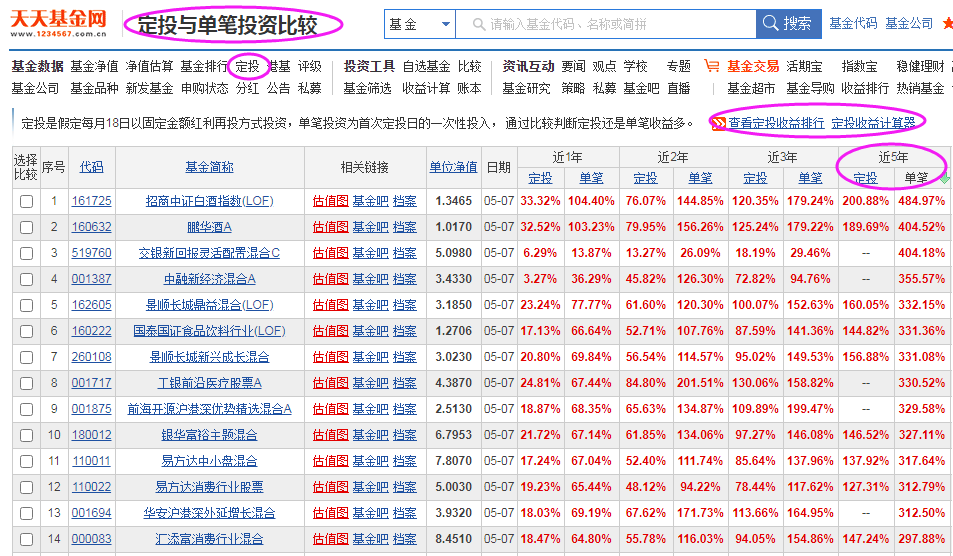Open 指数宝 in navigation
Image resolution: width=953 pixels, height=556 pixels.
pyautogui.click(x=859, y=66)
